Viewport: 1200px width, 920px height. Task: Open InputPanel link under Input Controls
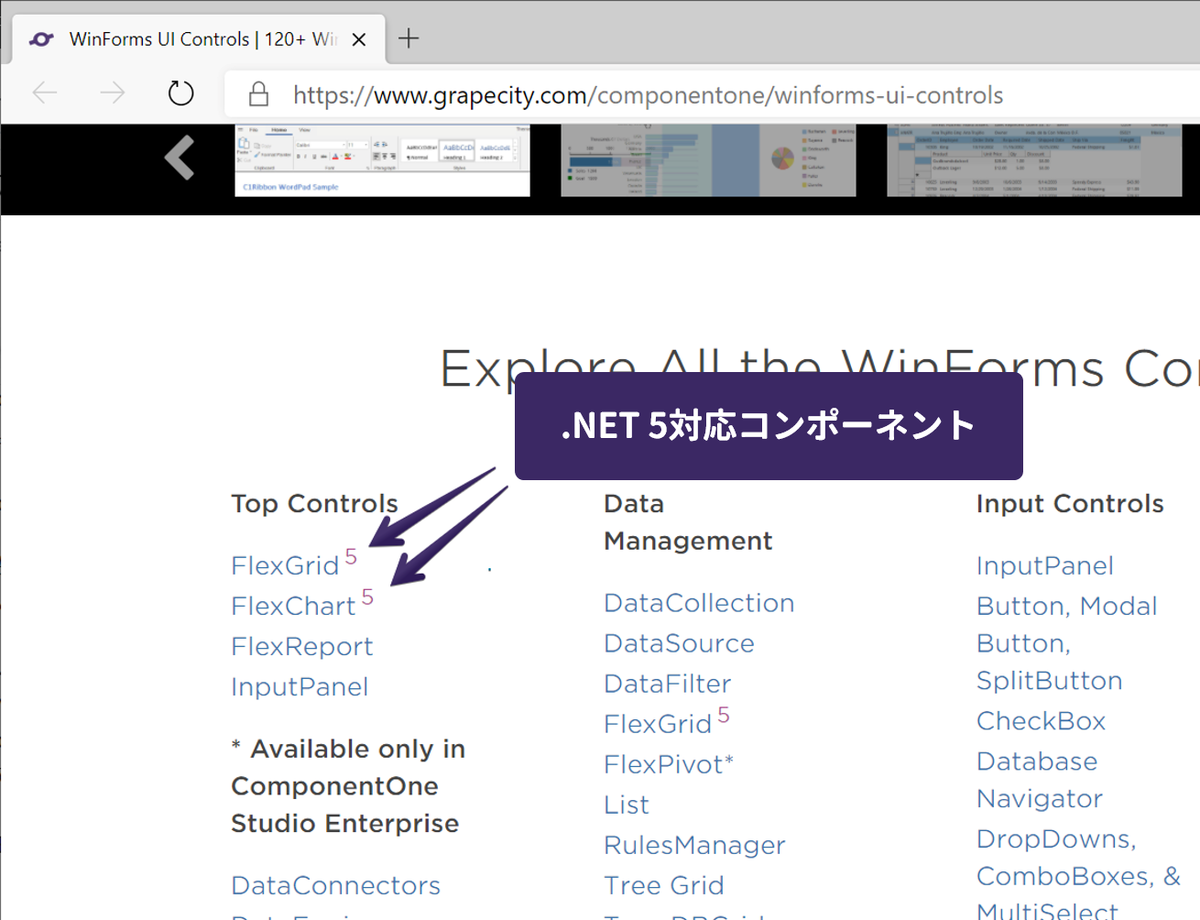coord(1045,566)
